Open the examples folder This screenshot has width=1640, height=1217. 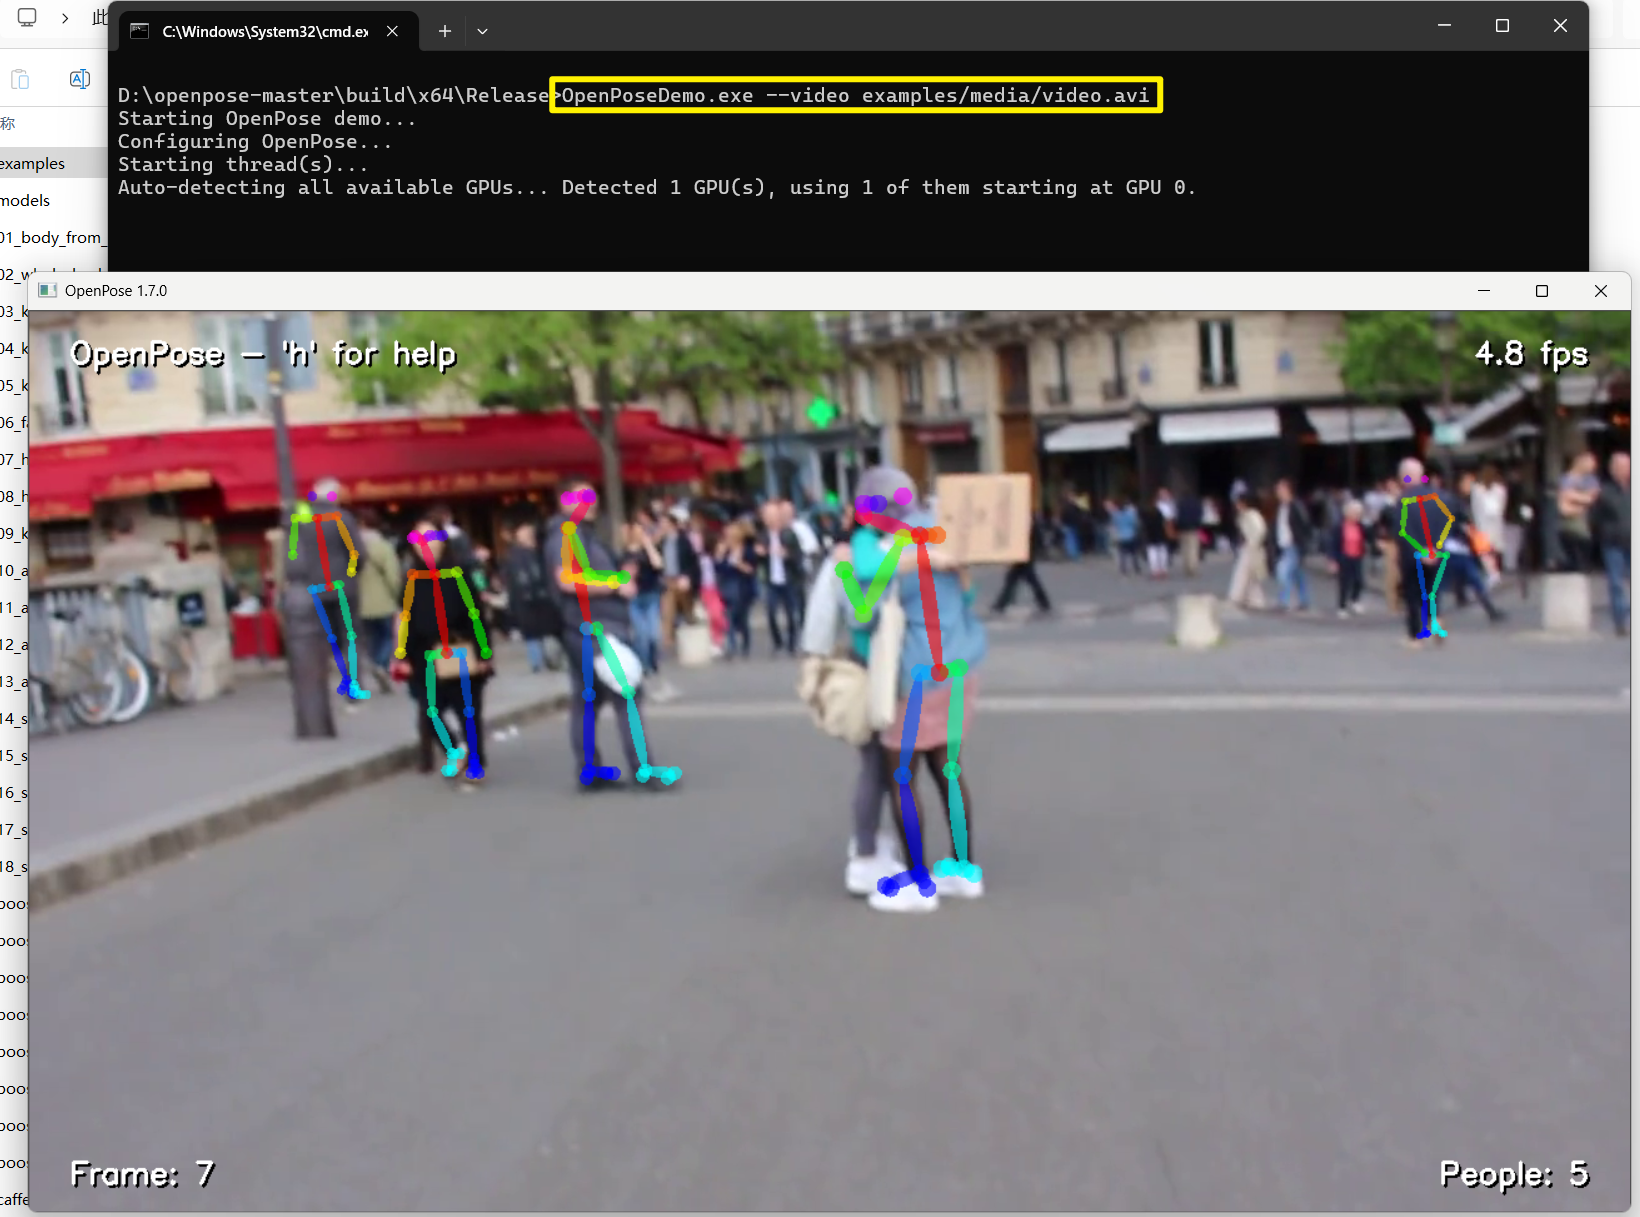pos(33,163)
